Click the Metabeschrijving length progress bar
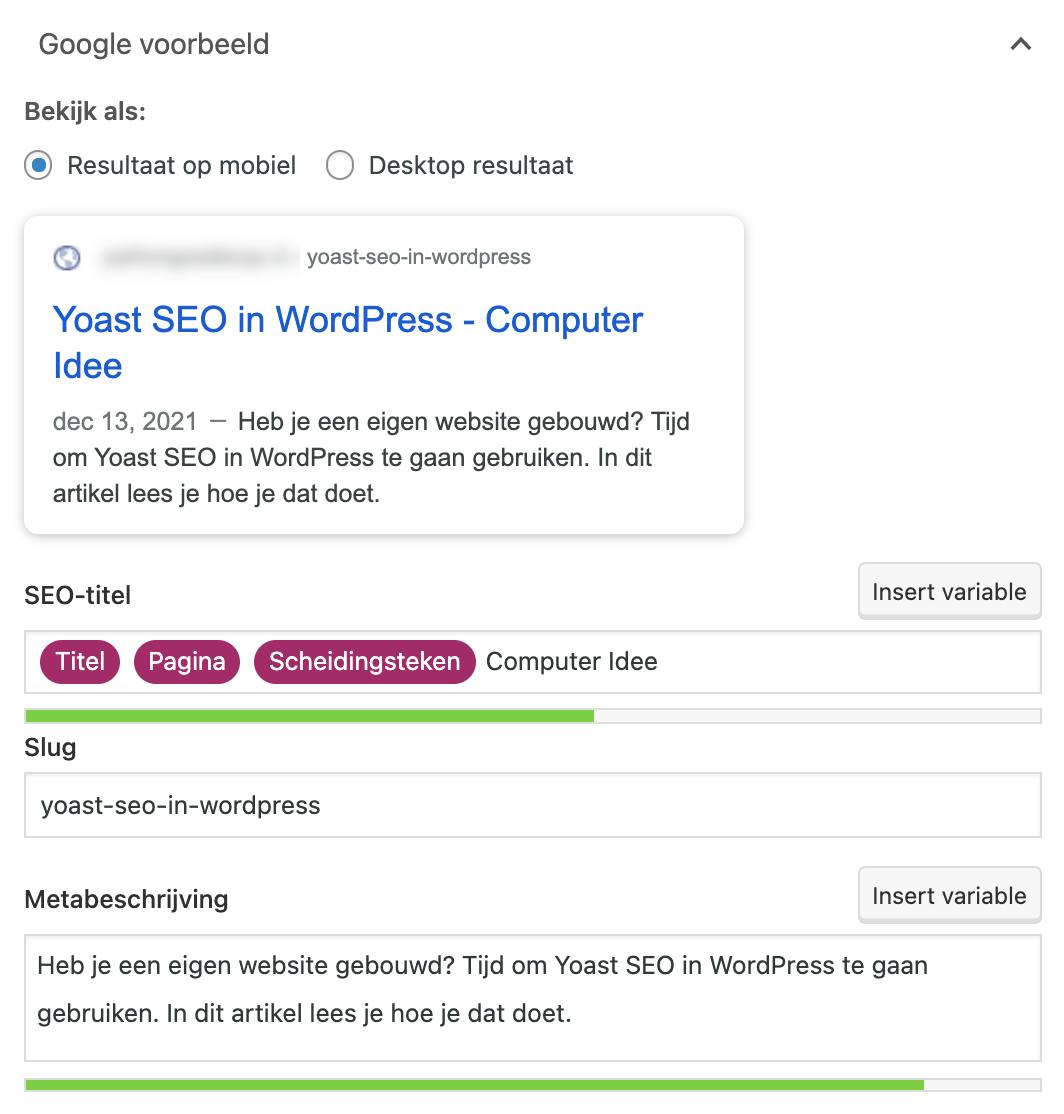The width and height of the screenshot is (1064, 1114). tap(532, 1085)
